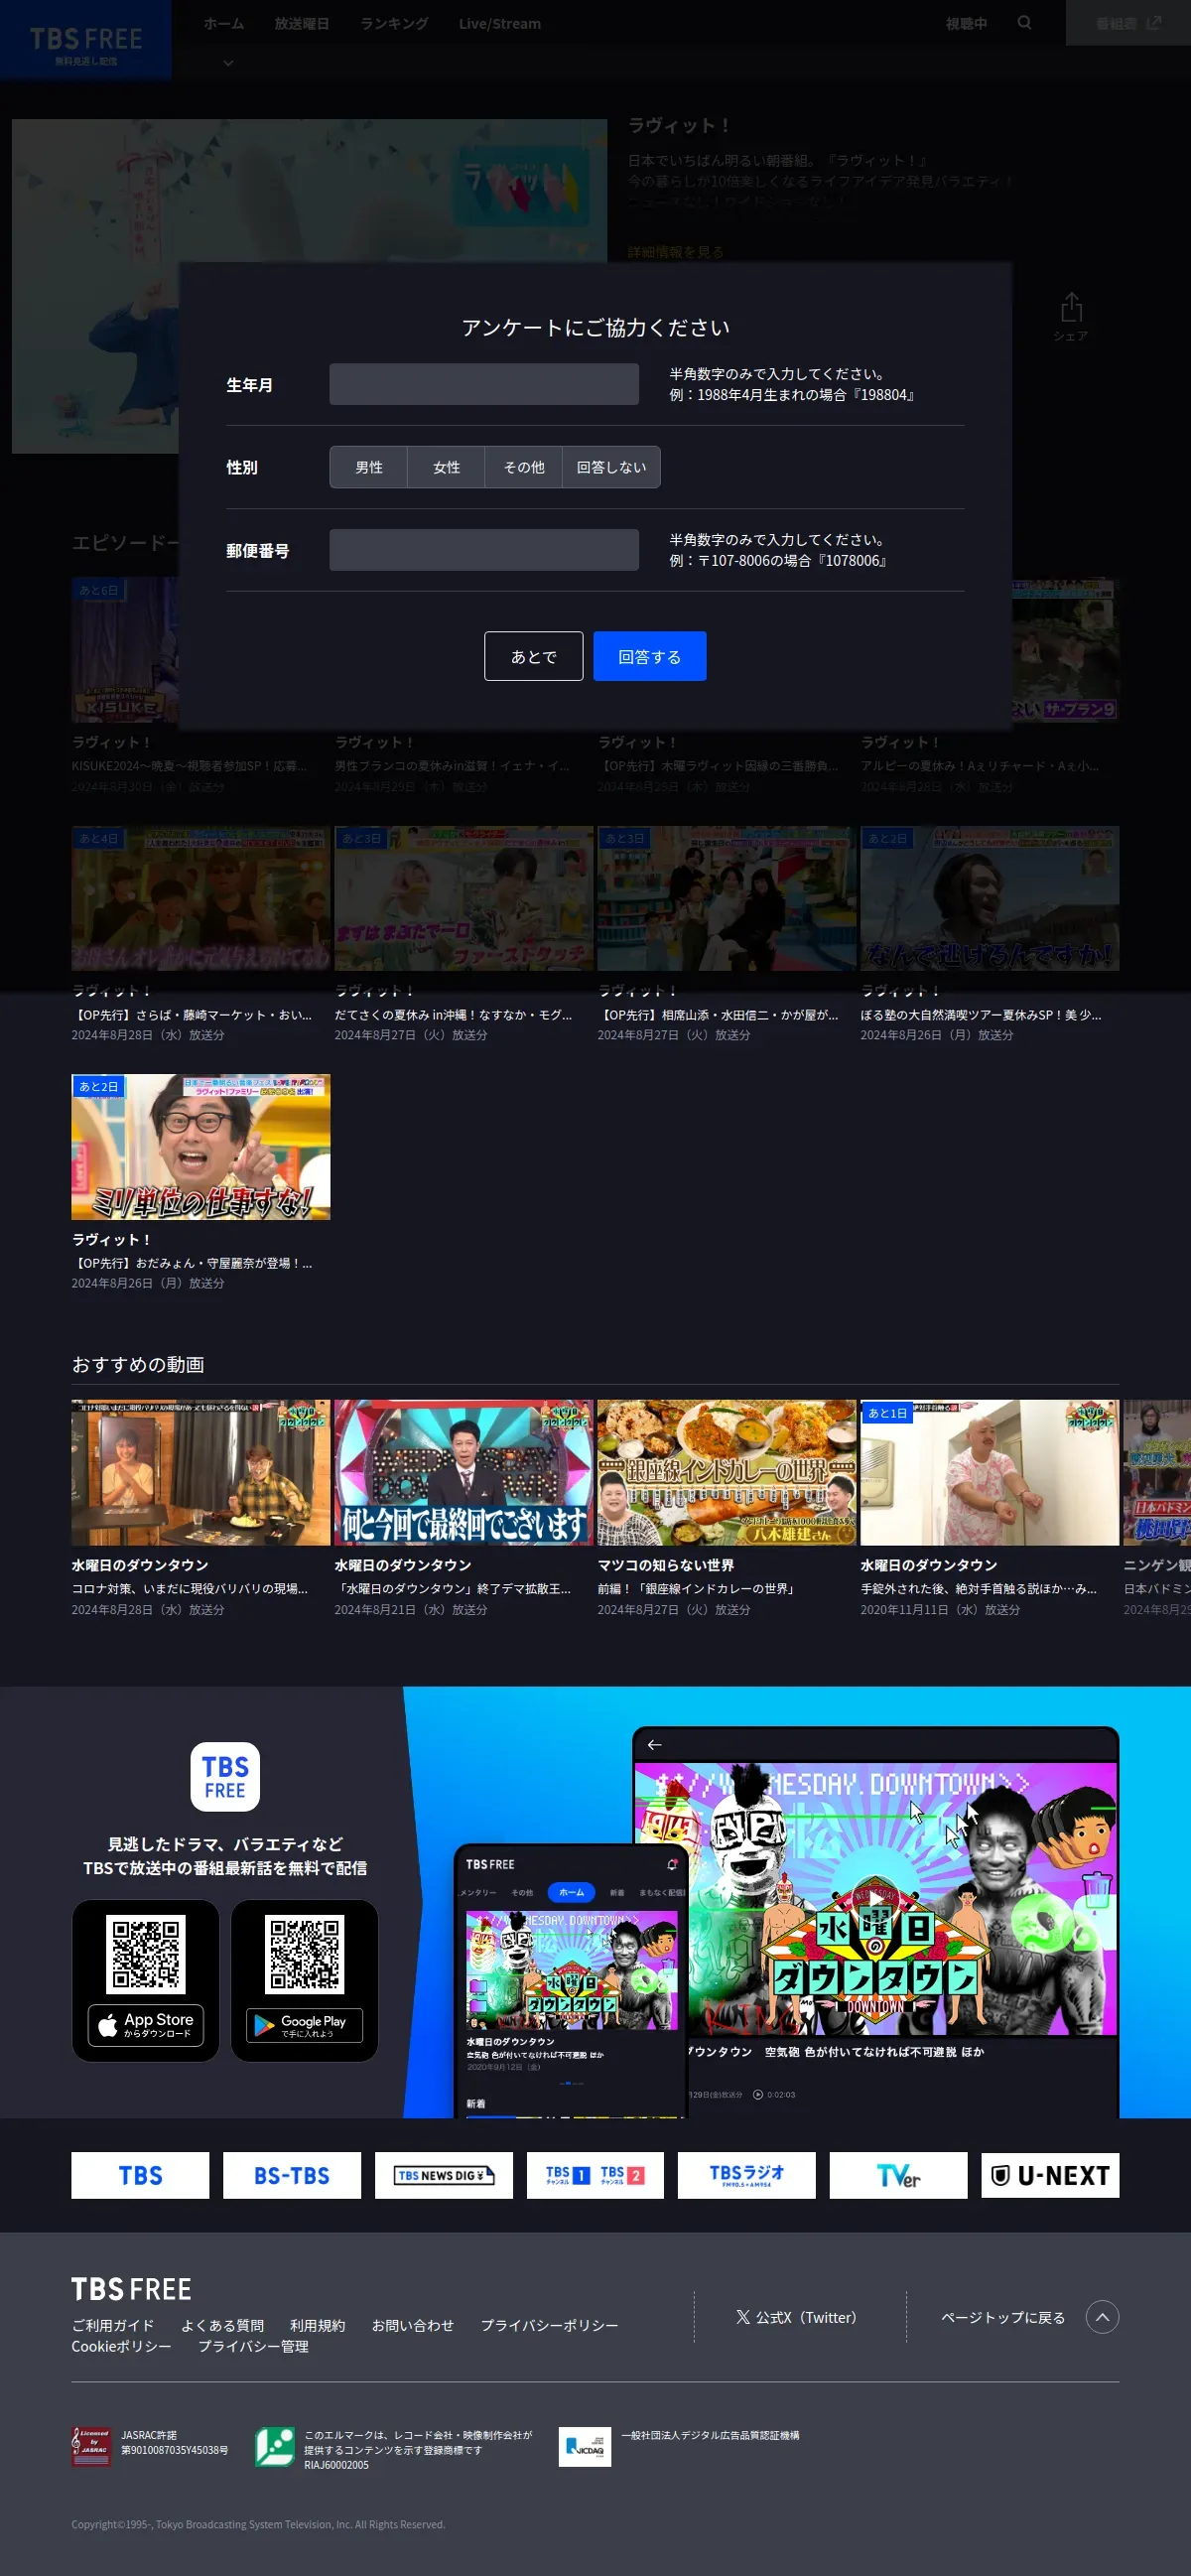Open the ご利用ガイド footer link
This screenshot has height=2576, width=1191.
coord(113,2325)
